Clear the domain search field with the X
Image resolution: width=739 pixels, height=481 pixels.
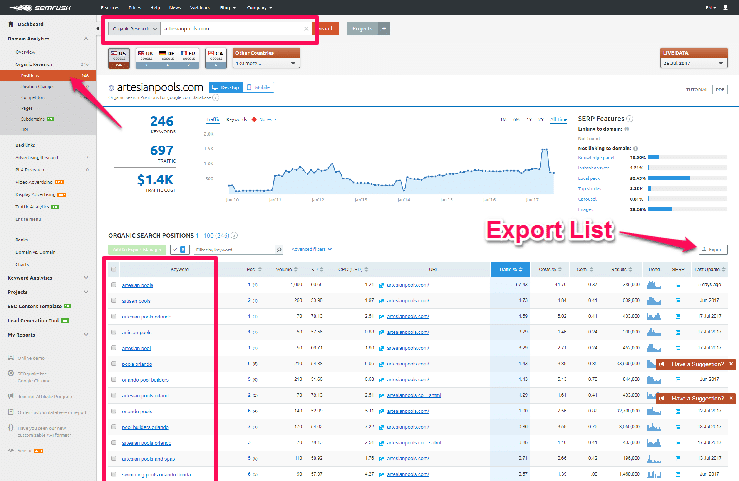tap(306, 29)
